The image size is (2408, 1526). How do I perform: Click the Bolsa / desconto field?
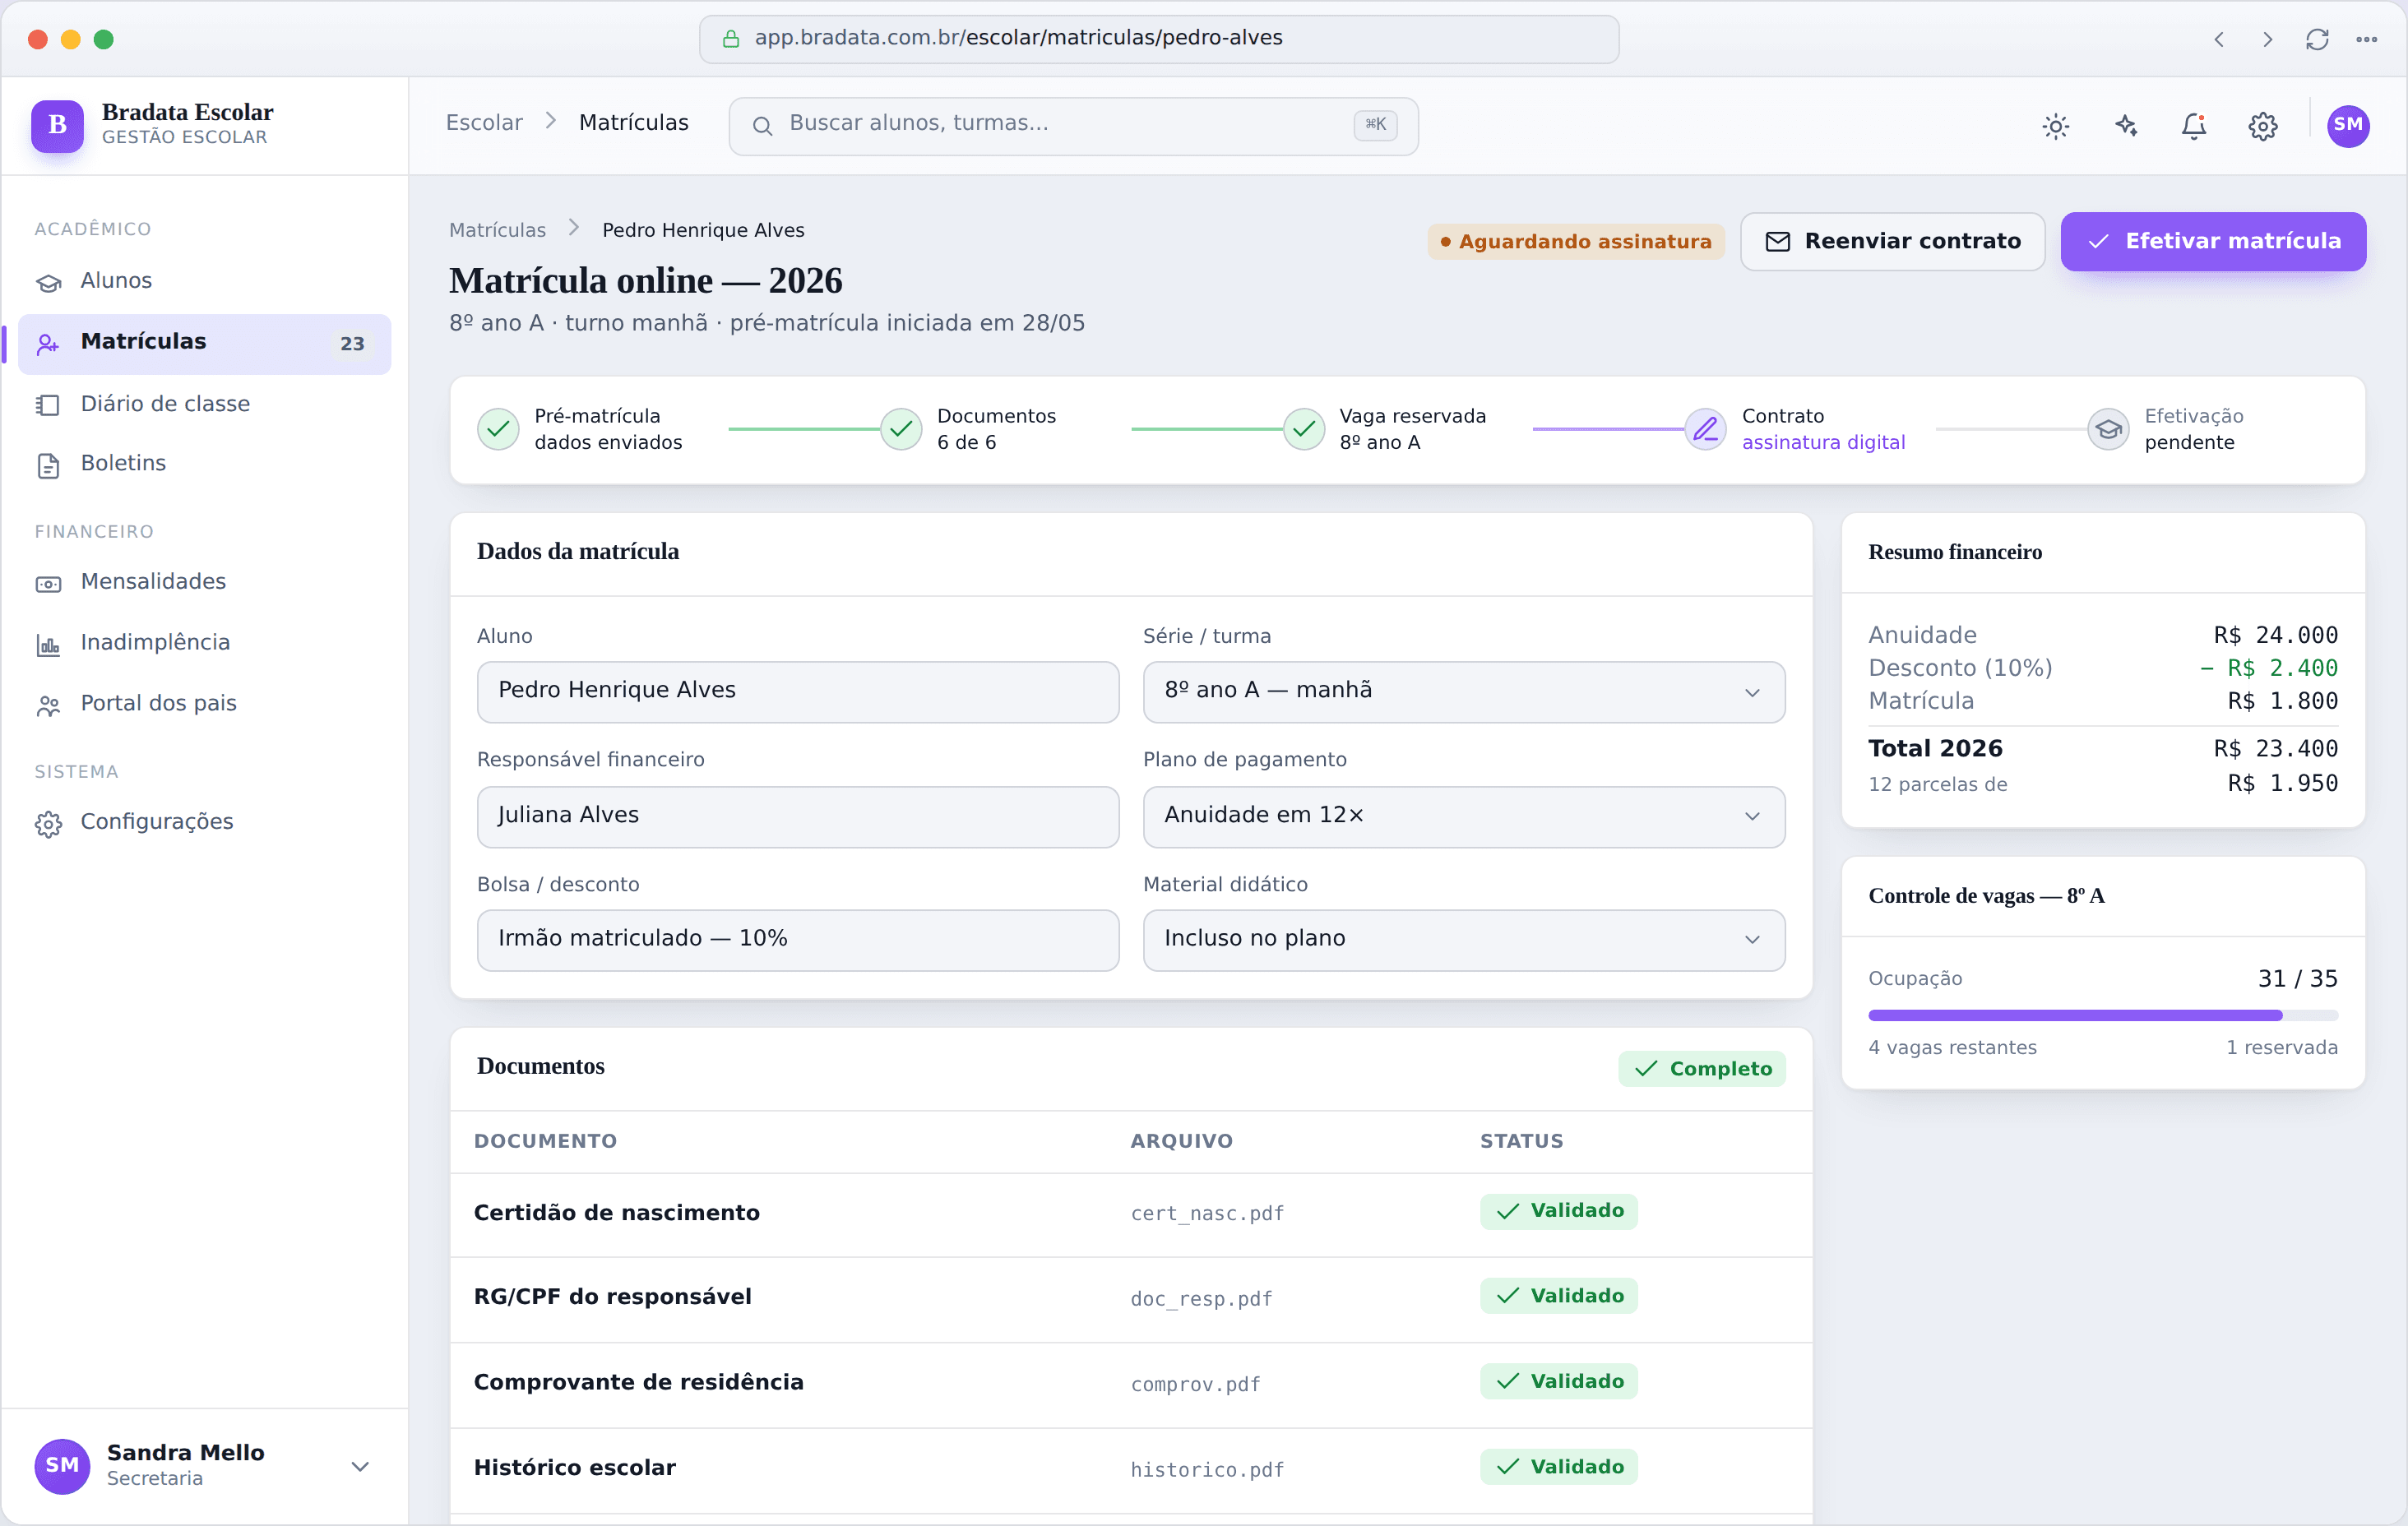(x=797, y=939)
